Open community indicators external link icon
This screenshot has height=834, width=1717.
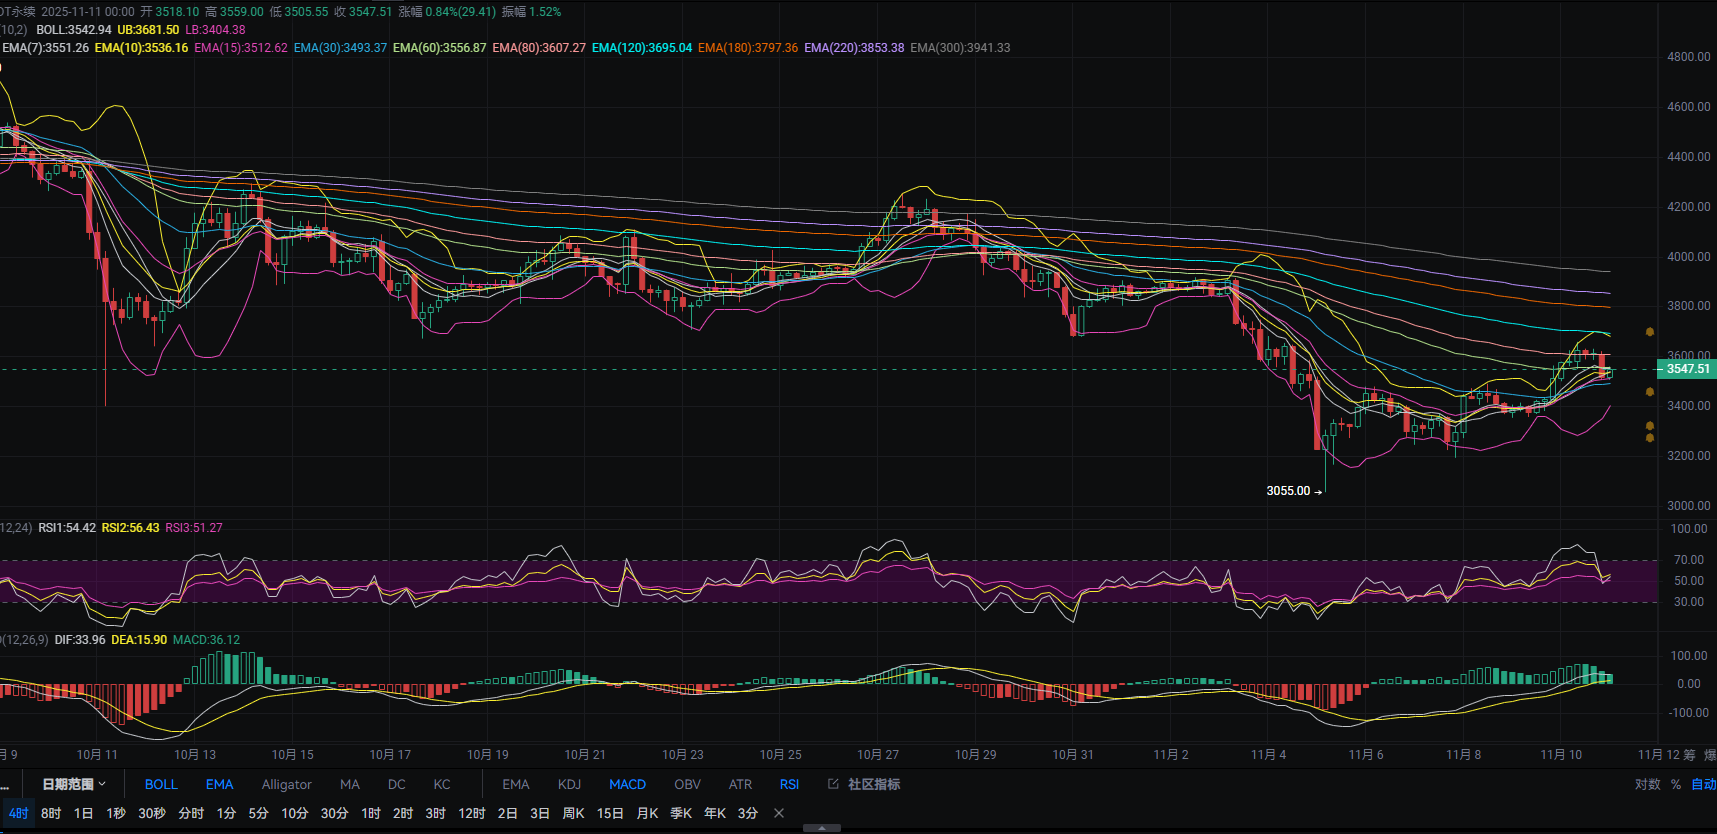click(833, 784)
